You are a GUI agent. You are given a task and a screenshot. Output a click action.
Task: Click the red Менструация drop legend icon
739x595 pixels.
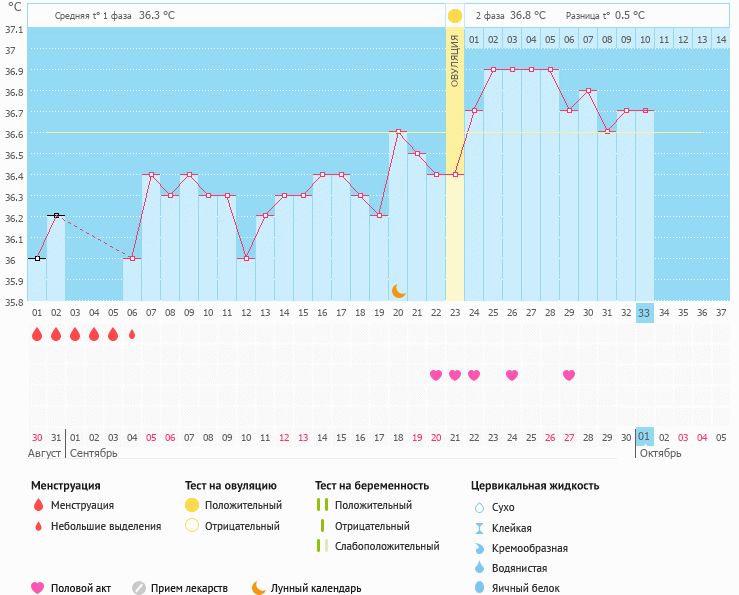point(39,505)
